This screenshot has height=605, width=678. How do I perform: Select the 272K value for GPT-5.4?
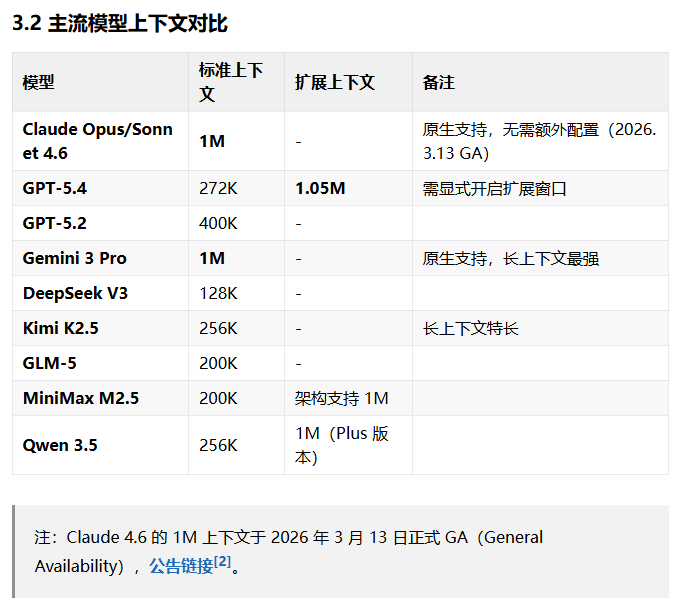click(218, 188)
